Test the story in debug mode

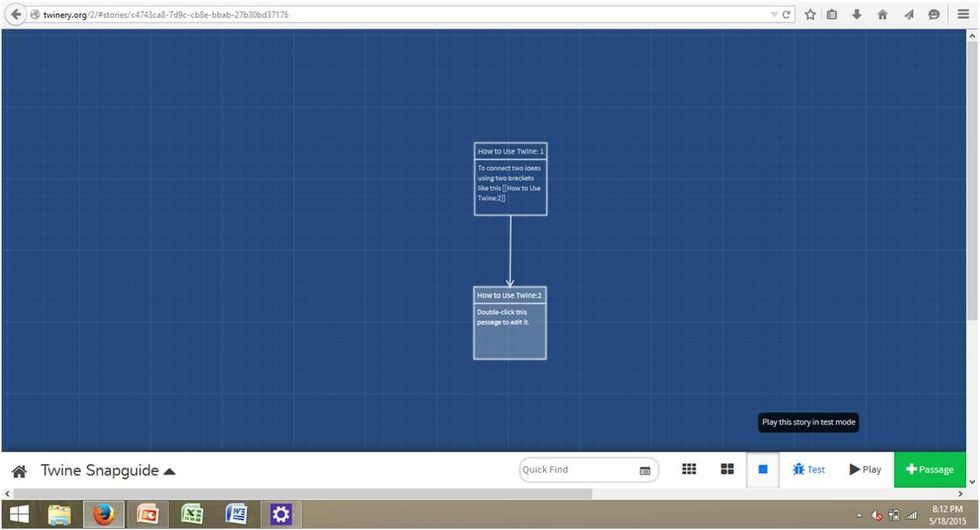pyautogui.click(x=809, y=469)
